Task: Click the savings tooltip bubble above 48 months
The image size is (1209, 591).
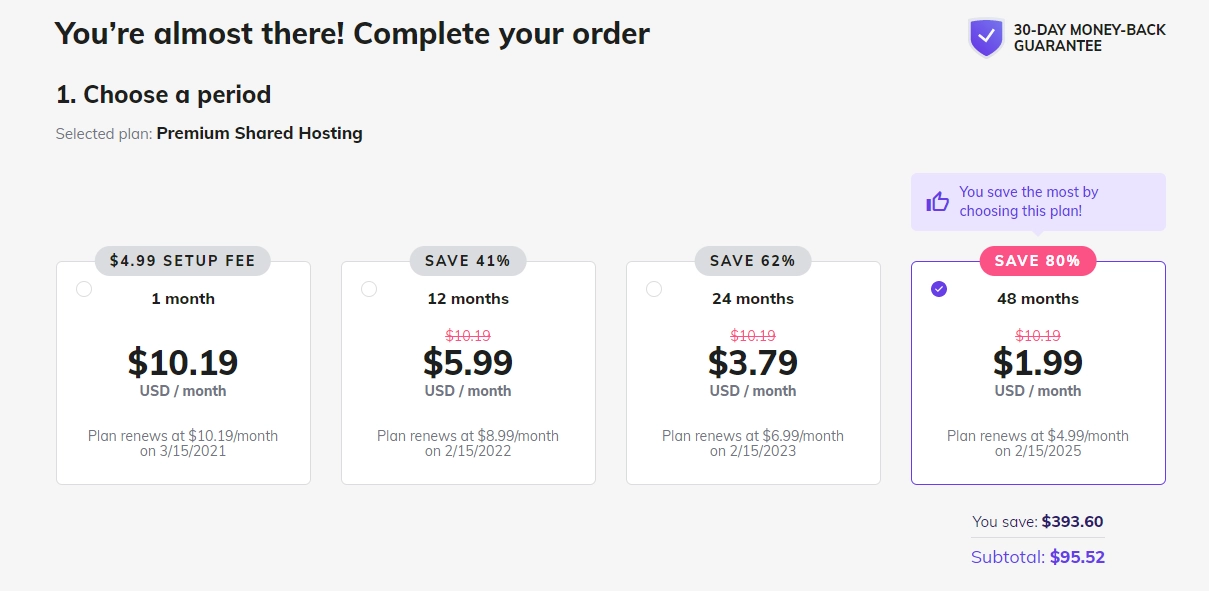Action: [x=1038, y=201]
